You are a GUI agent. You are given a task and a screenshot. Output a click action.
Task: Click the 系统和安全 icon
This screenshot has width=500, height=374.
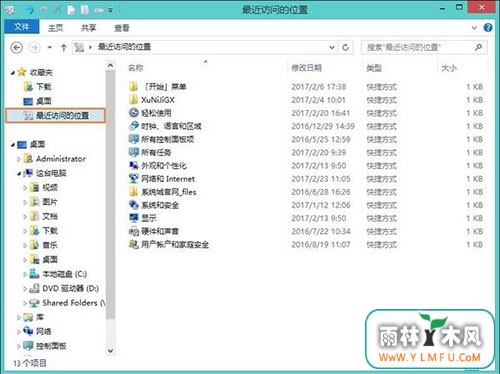pos(133,205)
